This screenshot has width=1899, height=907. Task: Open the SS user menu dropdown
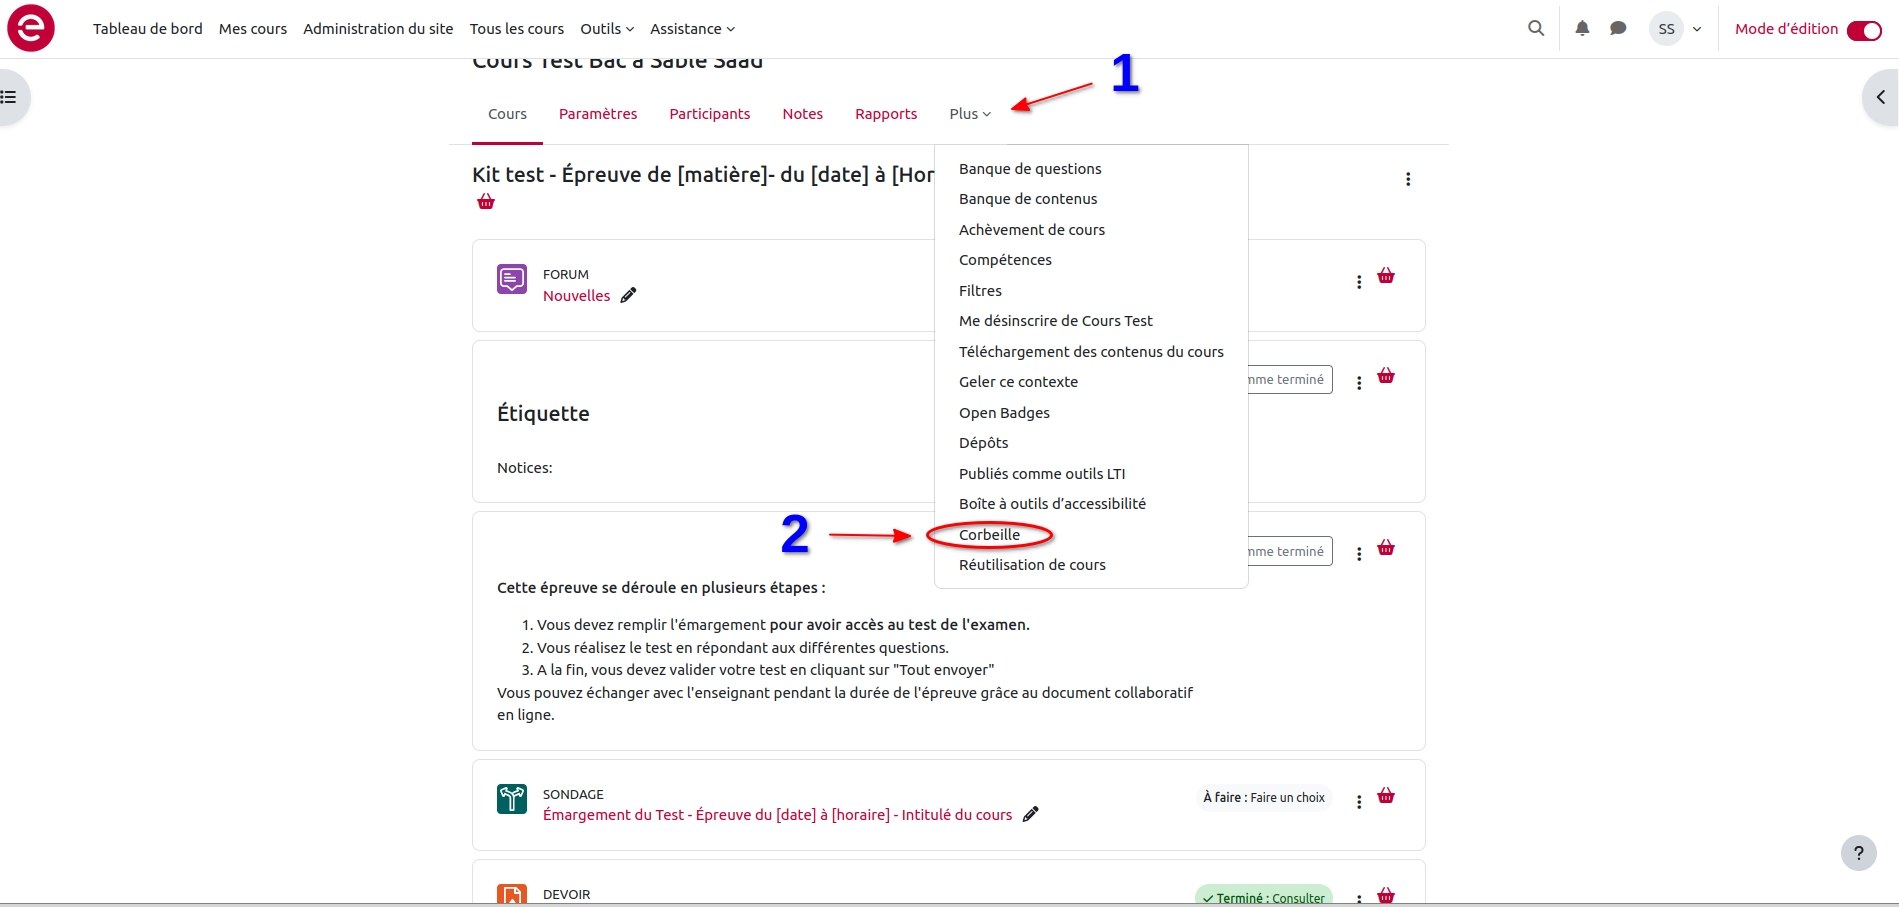(x=1677, y=29)
